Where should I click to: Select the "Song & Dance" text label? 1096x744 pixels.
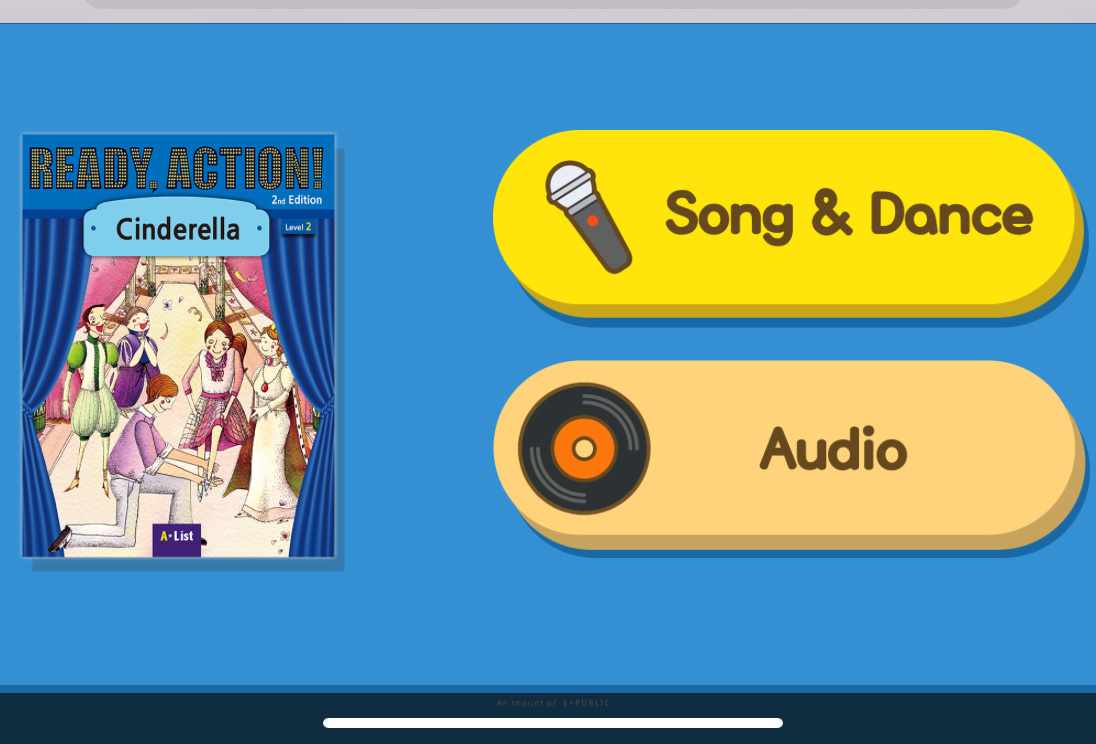[x=849, y=216]
